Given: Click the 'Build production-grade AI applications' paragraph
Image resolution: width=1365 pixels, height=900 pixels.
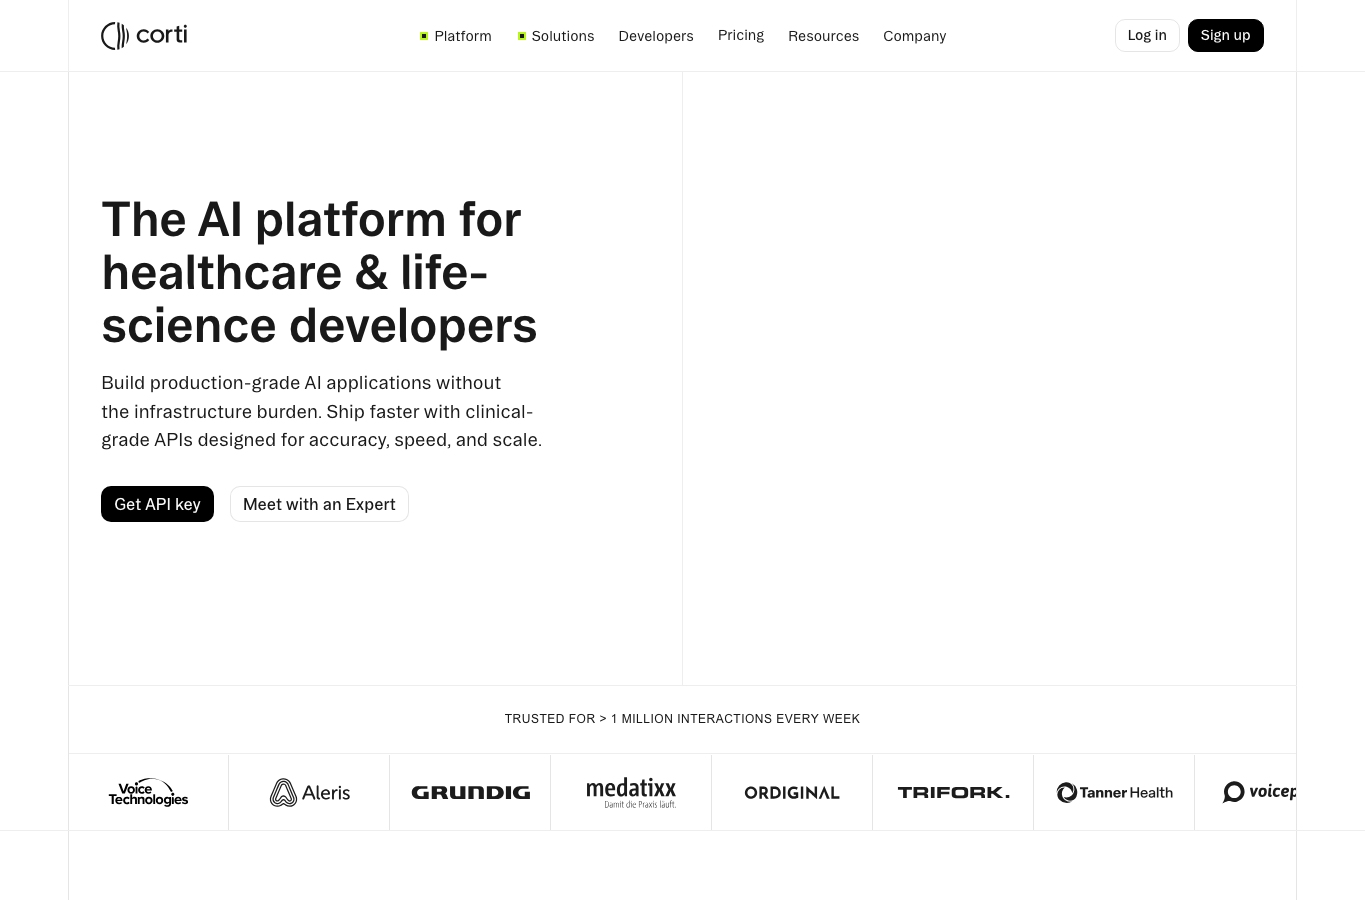Looking at the screenshot, I should point(321,411).
